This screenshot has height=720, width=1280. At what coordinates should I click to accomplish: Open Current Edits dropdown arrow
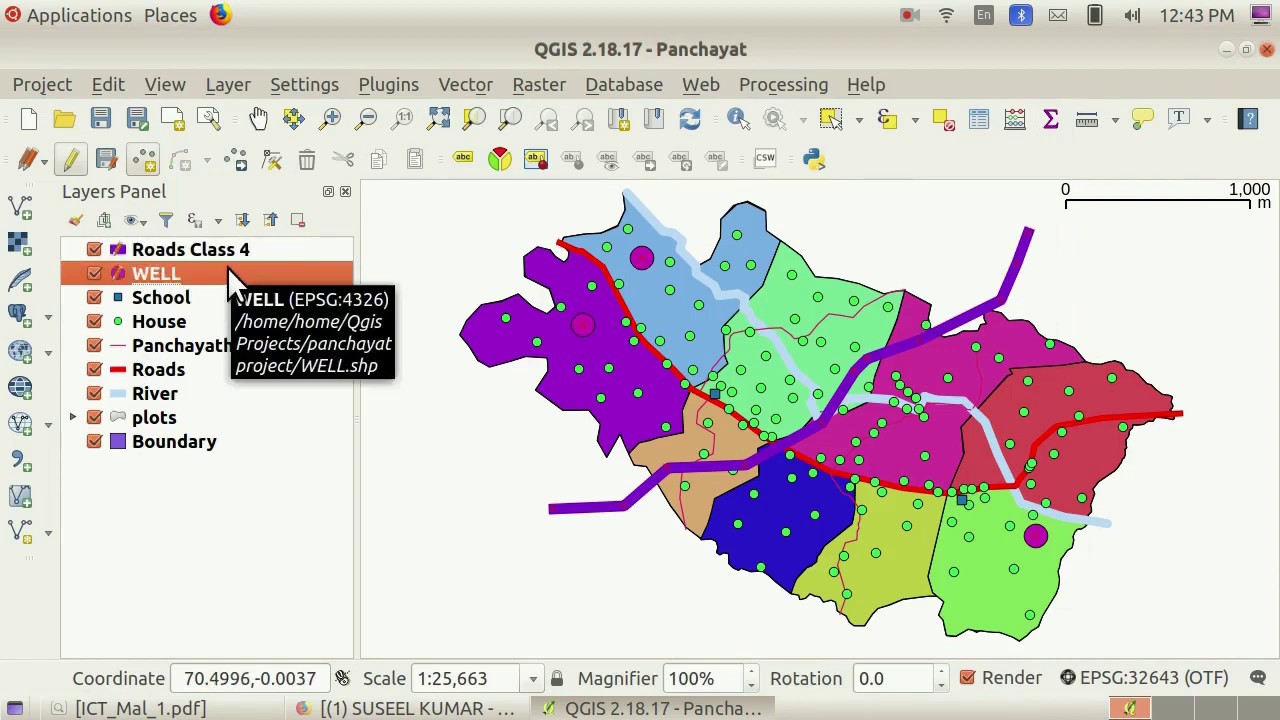tap(44, 159)
